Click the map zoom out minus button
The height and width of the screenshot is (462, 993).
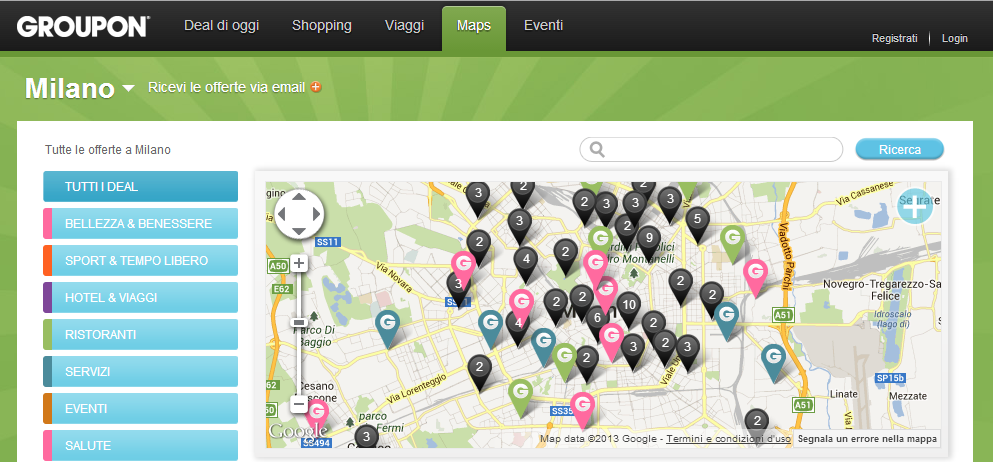click(x=299, y=404)
